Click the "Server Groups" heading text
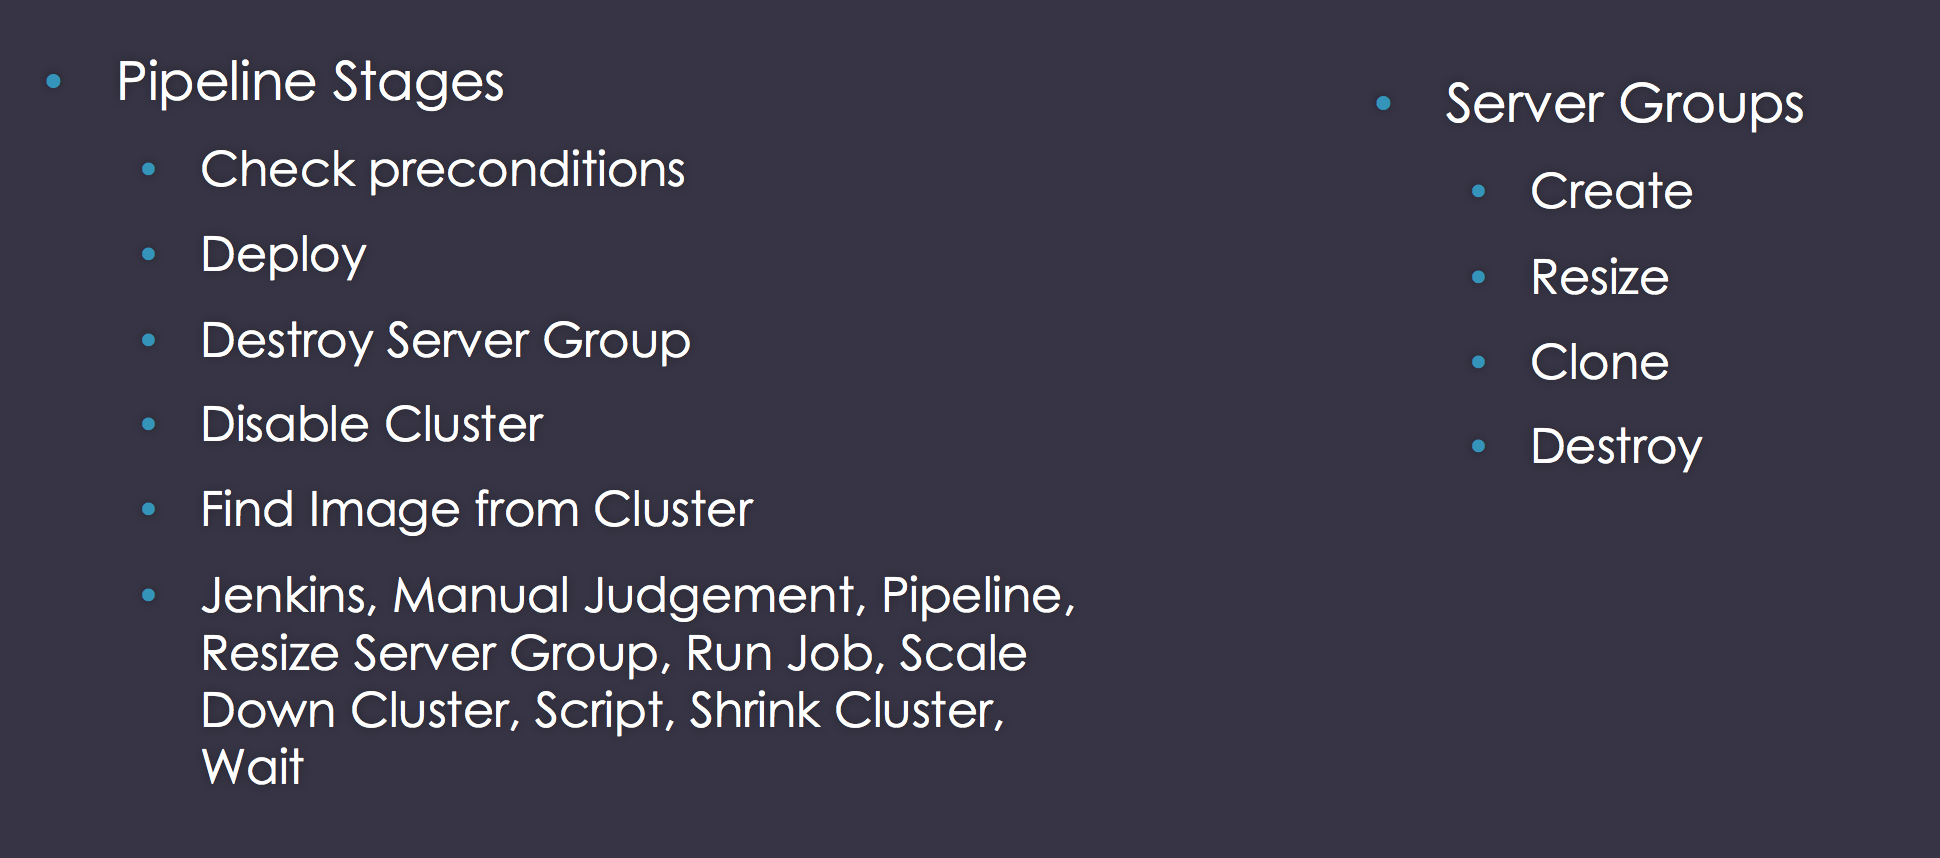This screenshot has height=858, width=1940. coord(1624,104)
